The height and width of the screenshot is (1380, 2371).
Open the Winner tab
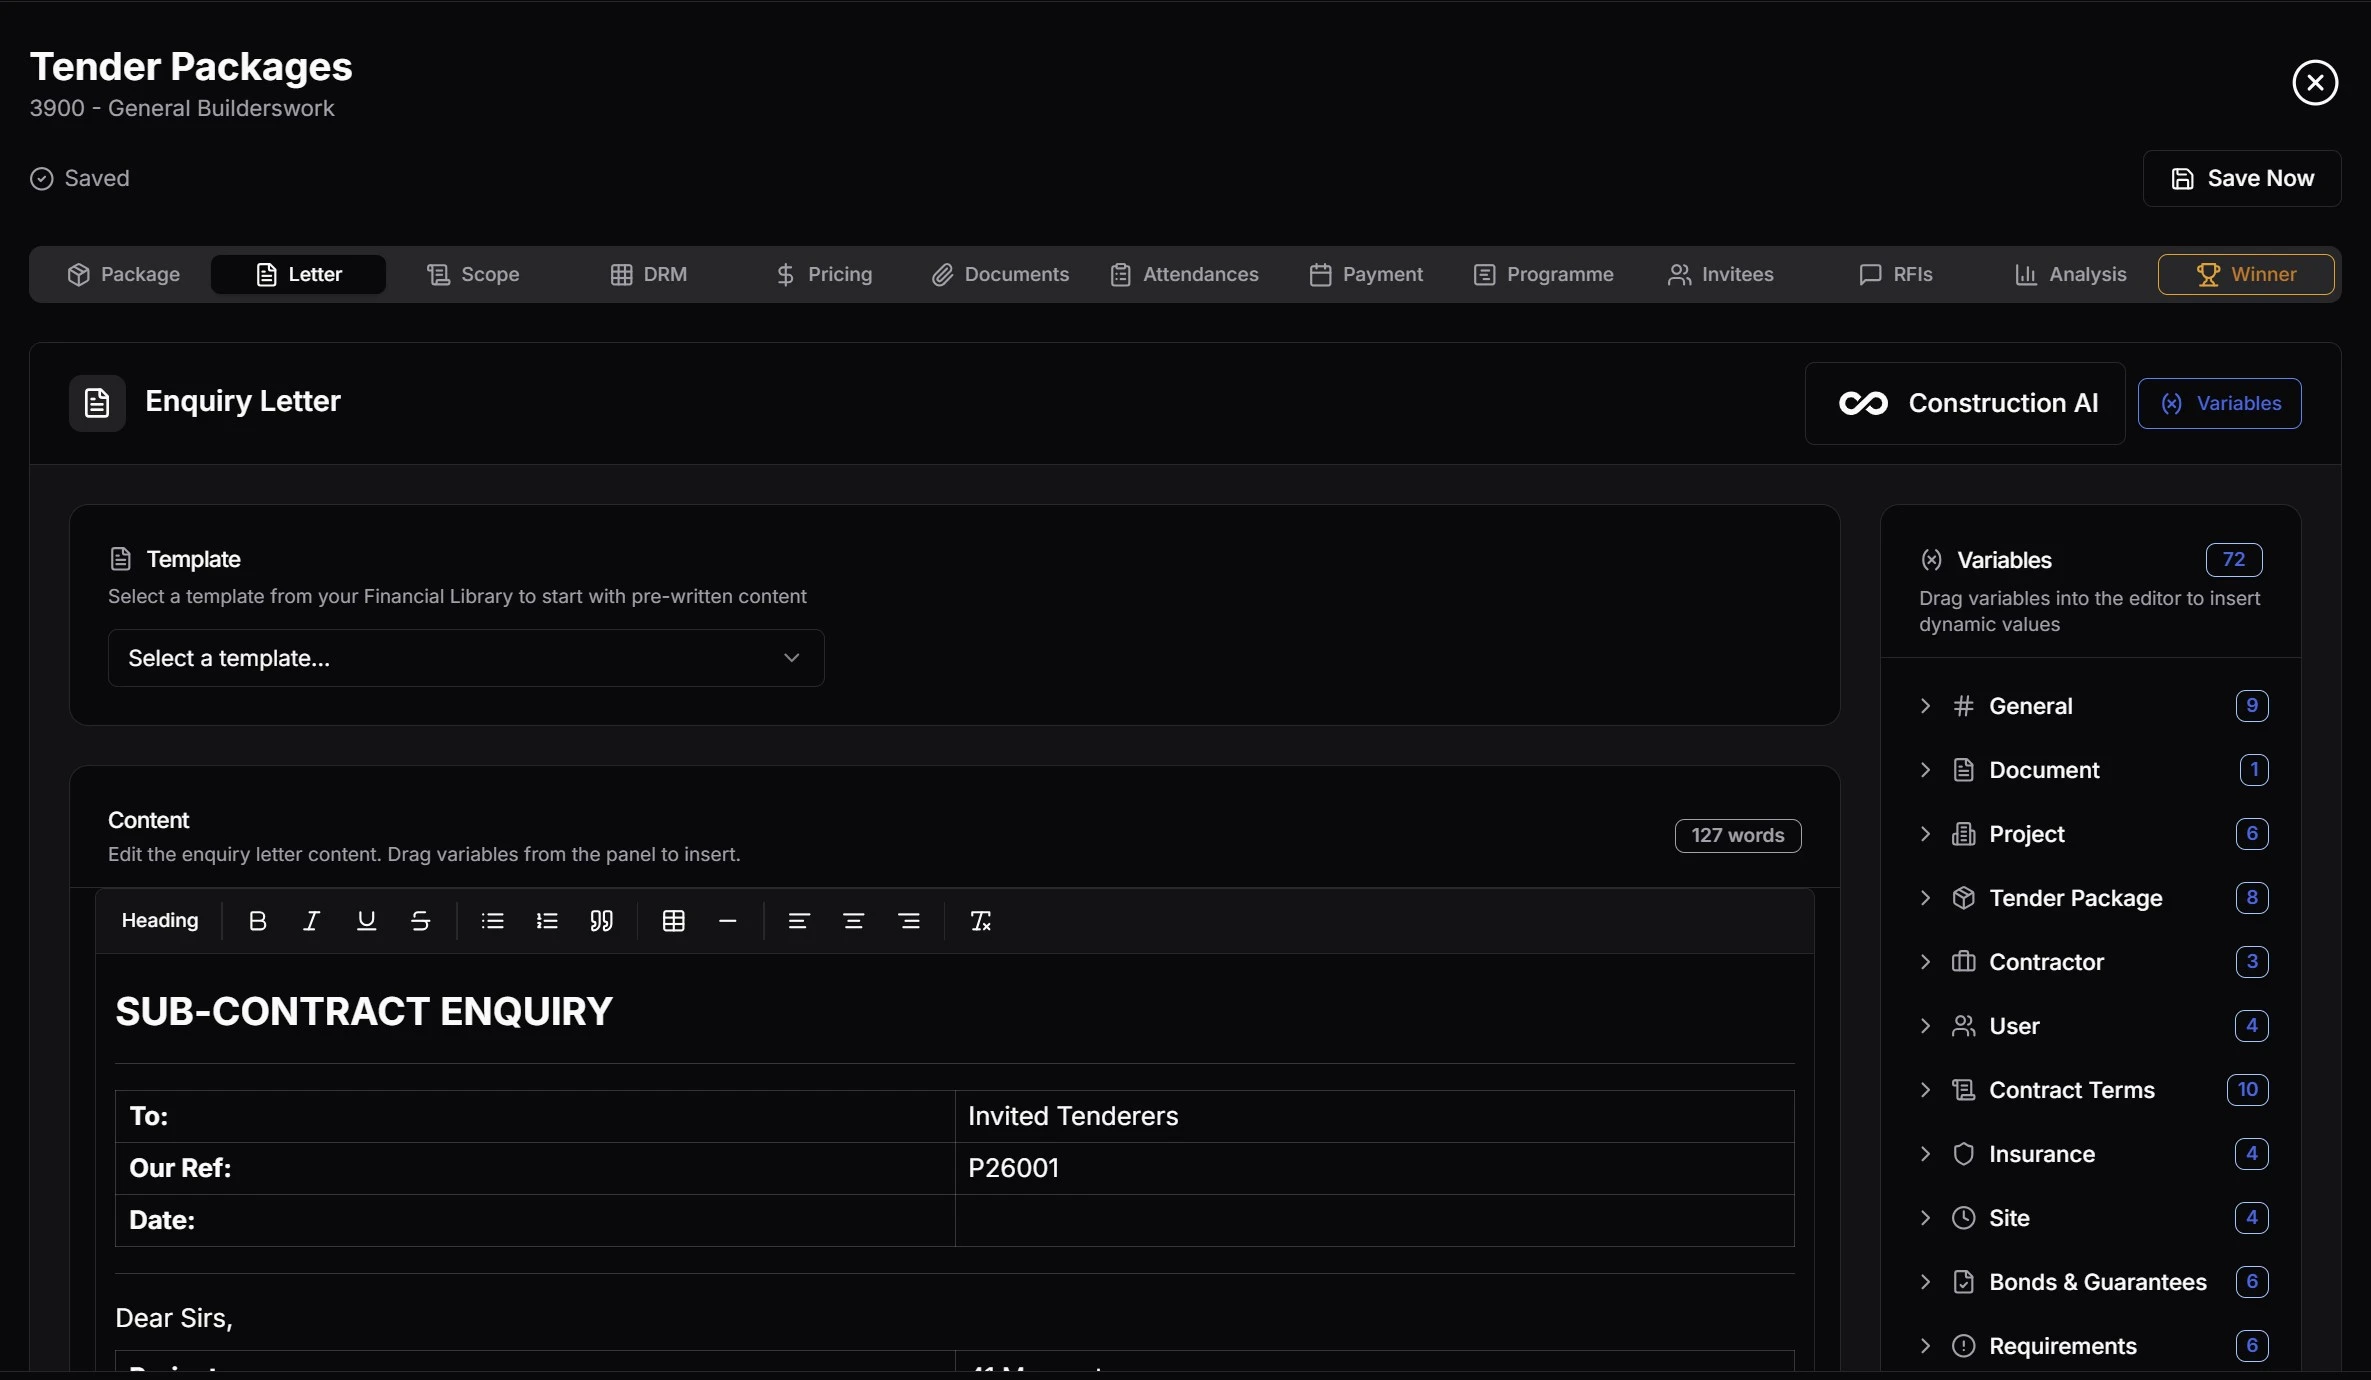(x=2245, y=274)
